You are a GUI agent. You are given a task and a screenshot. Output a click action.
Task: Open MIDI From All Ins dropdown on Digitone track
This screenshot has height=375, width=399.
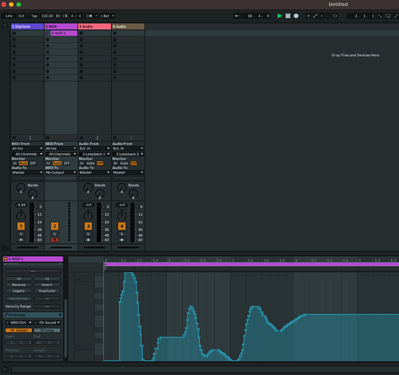click(27, 148)
